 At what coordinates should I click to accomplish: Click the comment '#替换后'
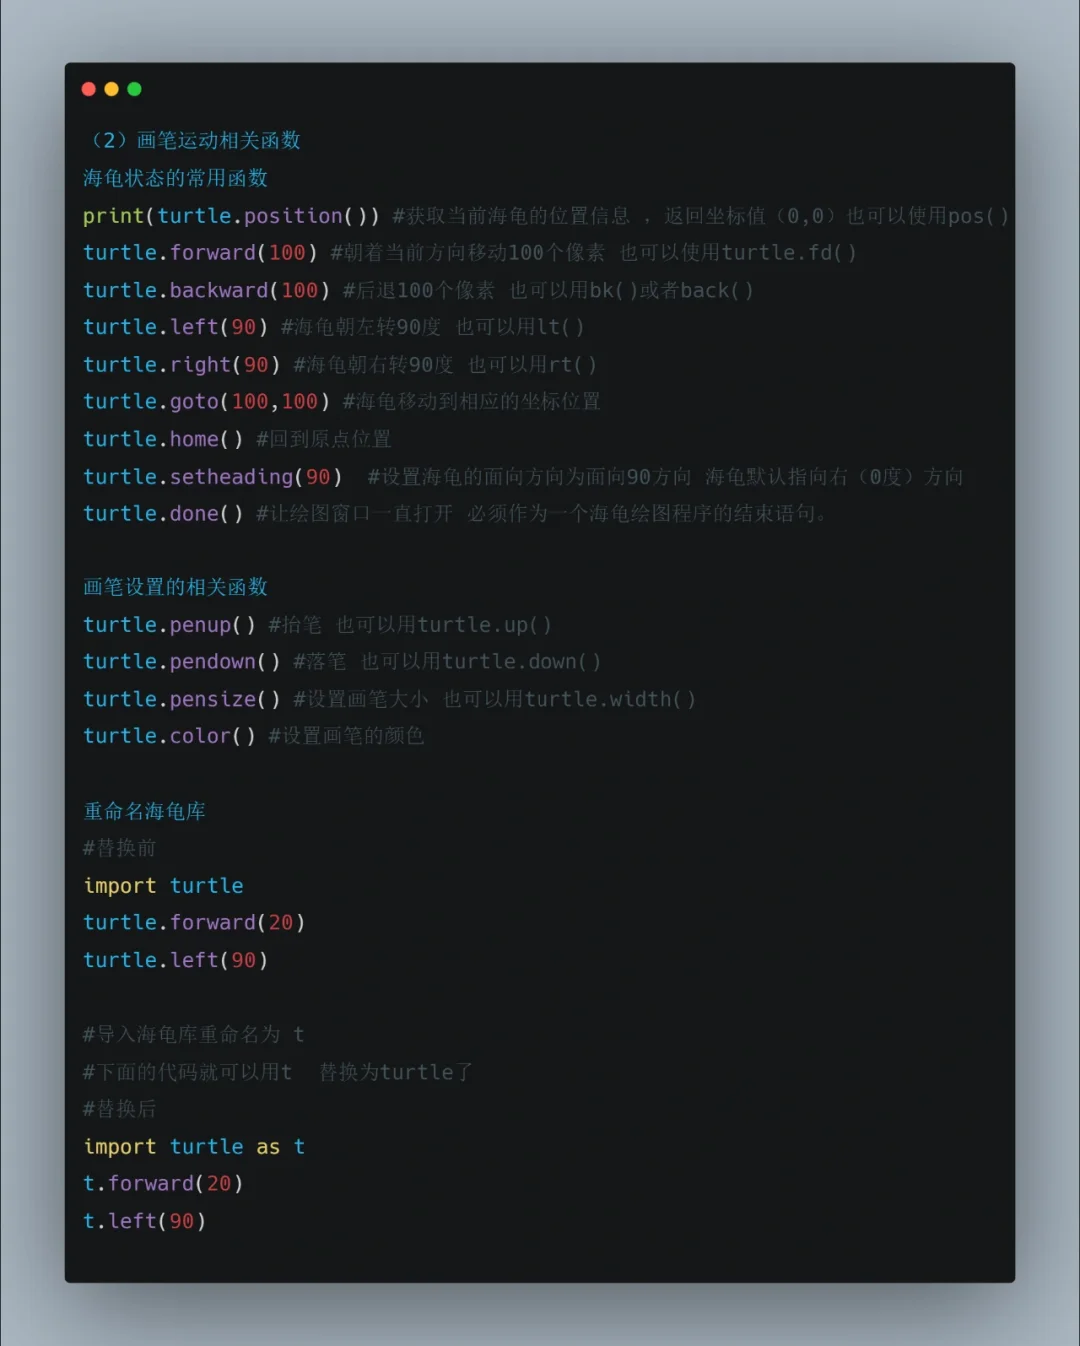pos(120,1109)
